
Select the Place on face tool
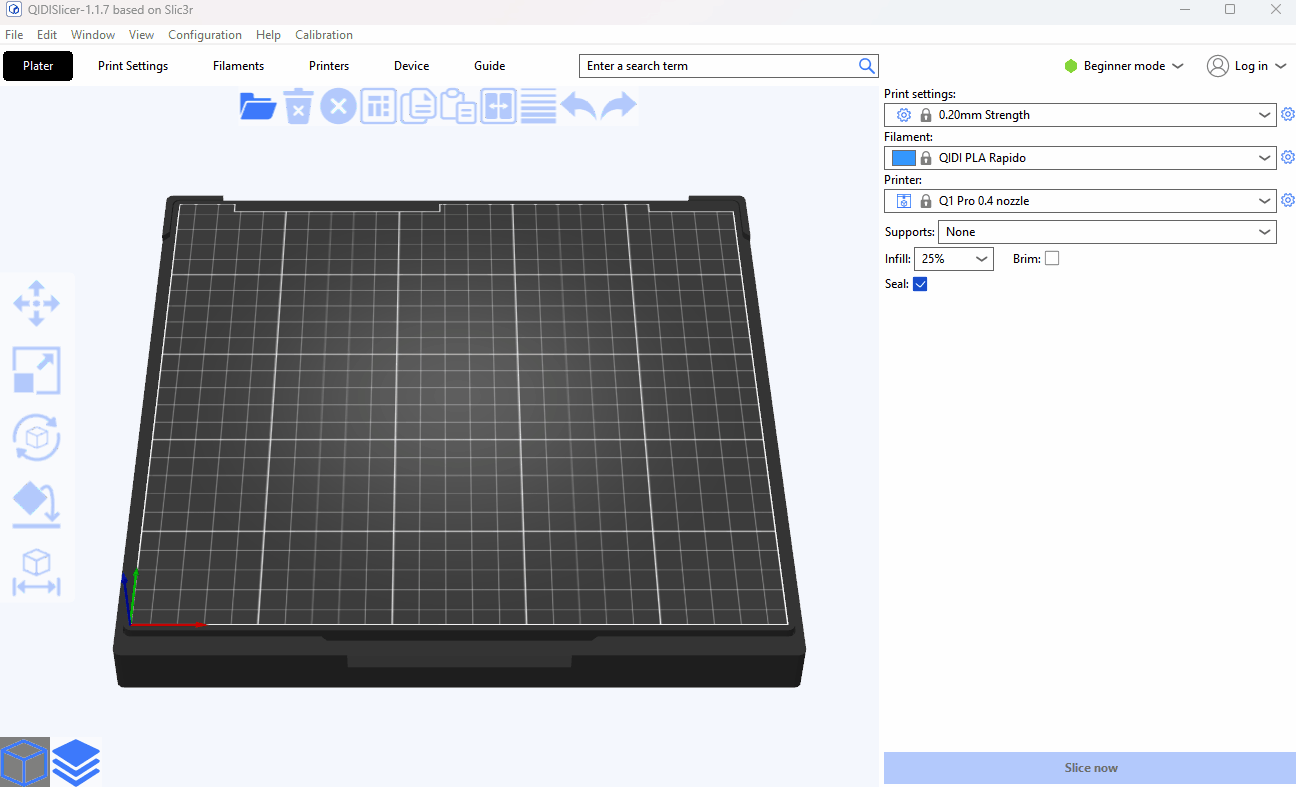(37, 504)
